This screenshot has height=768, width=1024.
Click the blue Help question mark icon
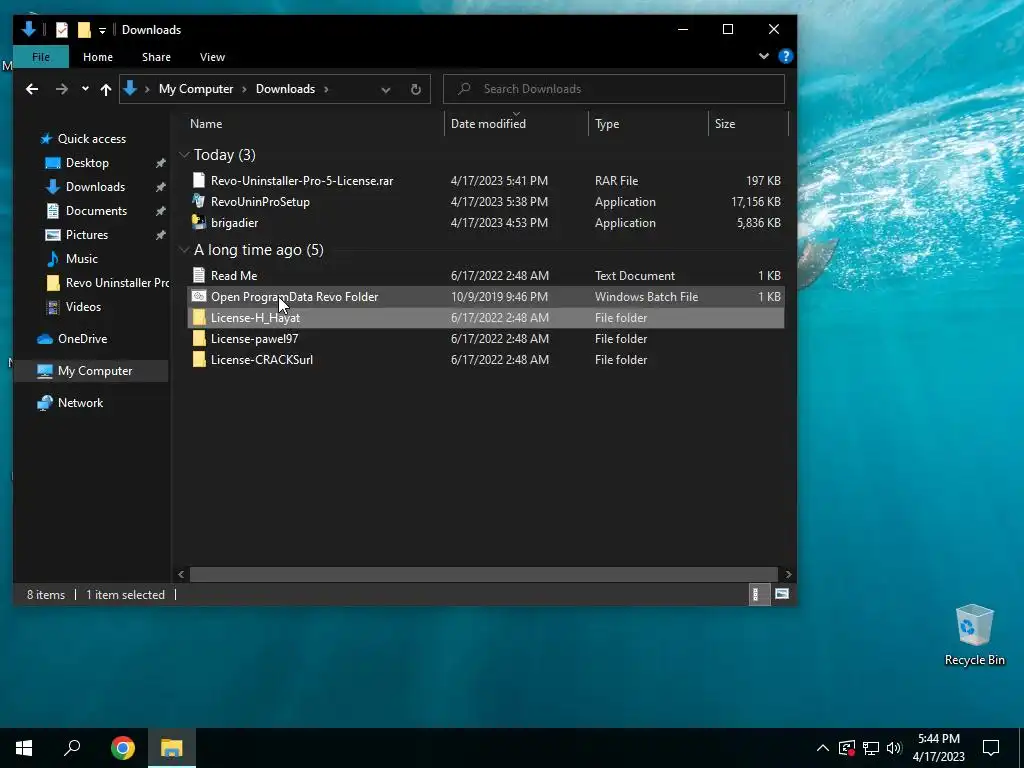786,56
